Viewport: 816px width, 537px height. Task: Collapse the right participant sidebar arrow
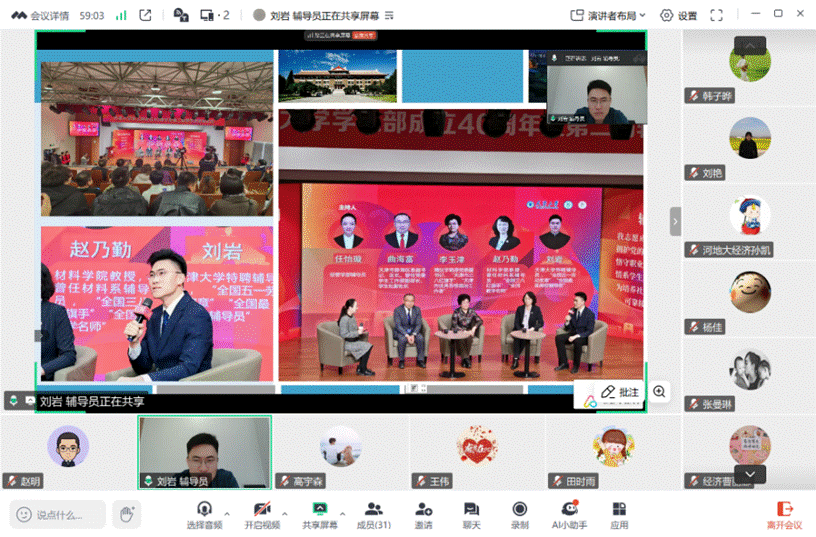pyautogui.click(x=675, y=221)
